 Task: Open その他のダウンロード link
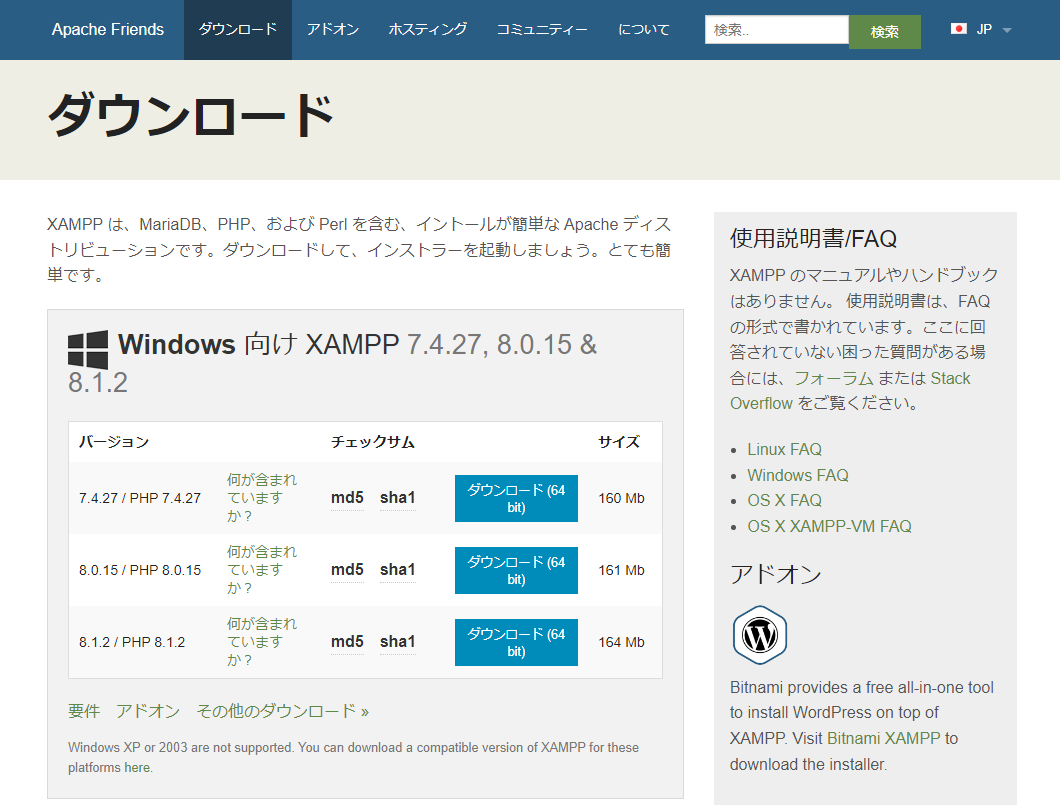pyautogui.click(x=282, y=711)
